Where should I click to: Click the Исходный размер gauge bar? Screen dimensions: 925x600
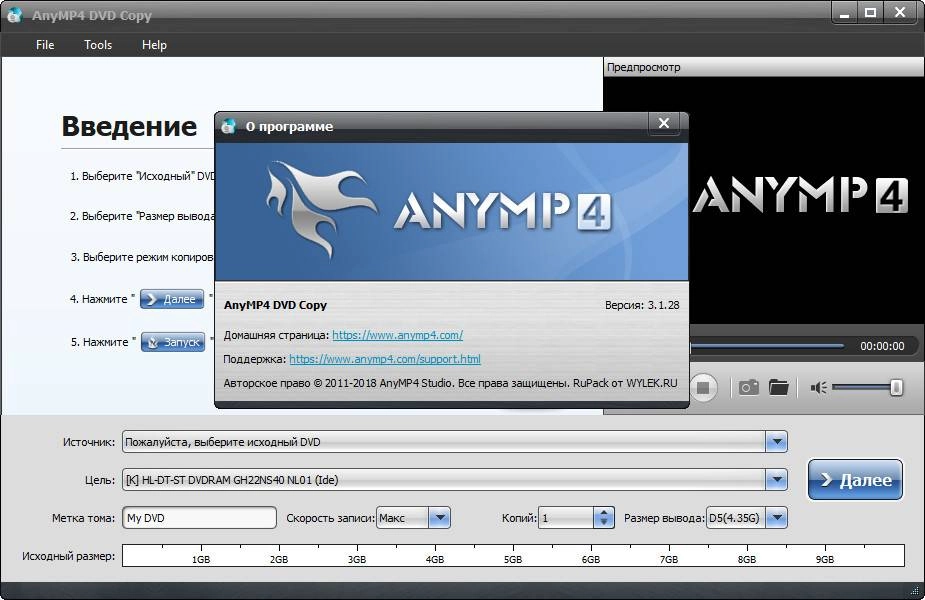pos(513,555)
